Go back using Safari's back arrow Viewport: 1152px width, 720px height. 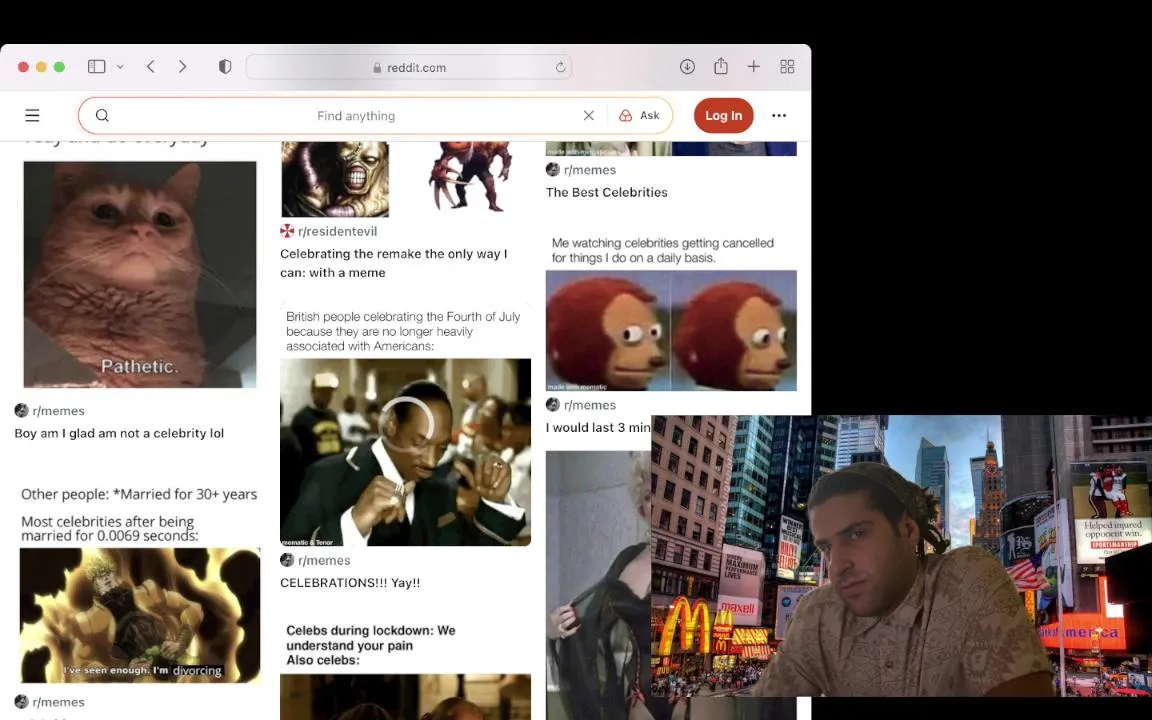coord(151,67)
